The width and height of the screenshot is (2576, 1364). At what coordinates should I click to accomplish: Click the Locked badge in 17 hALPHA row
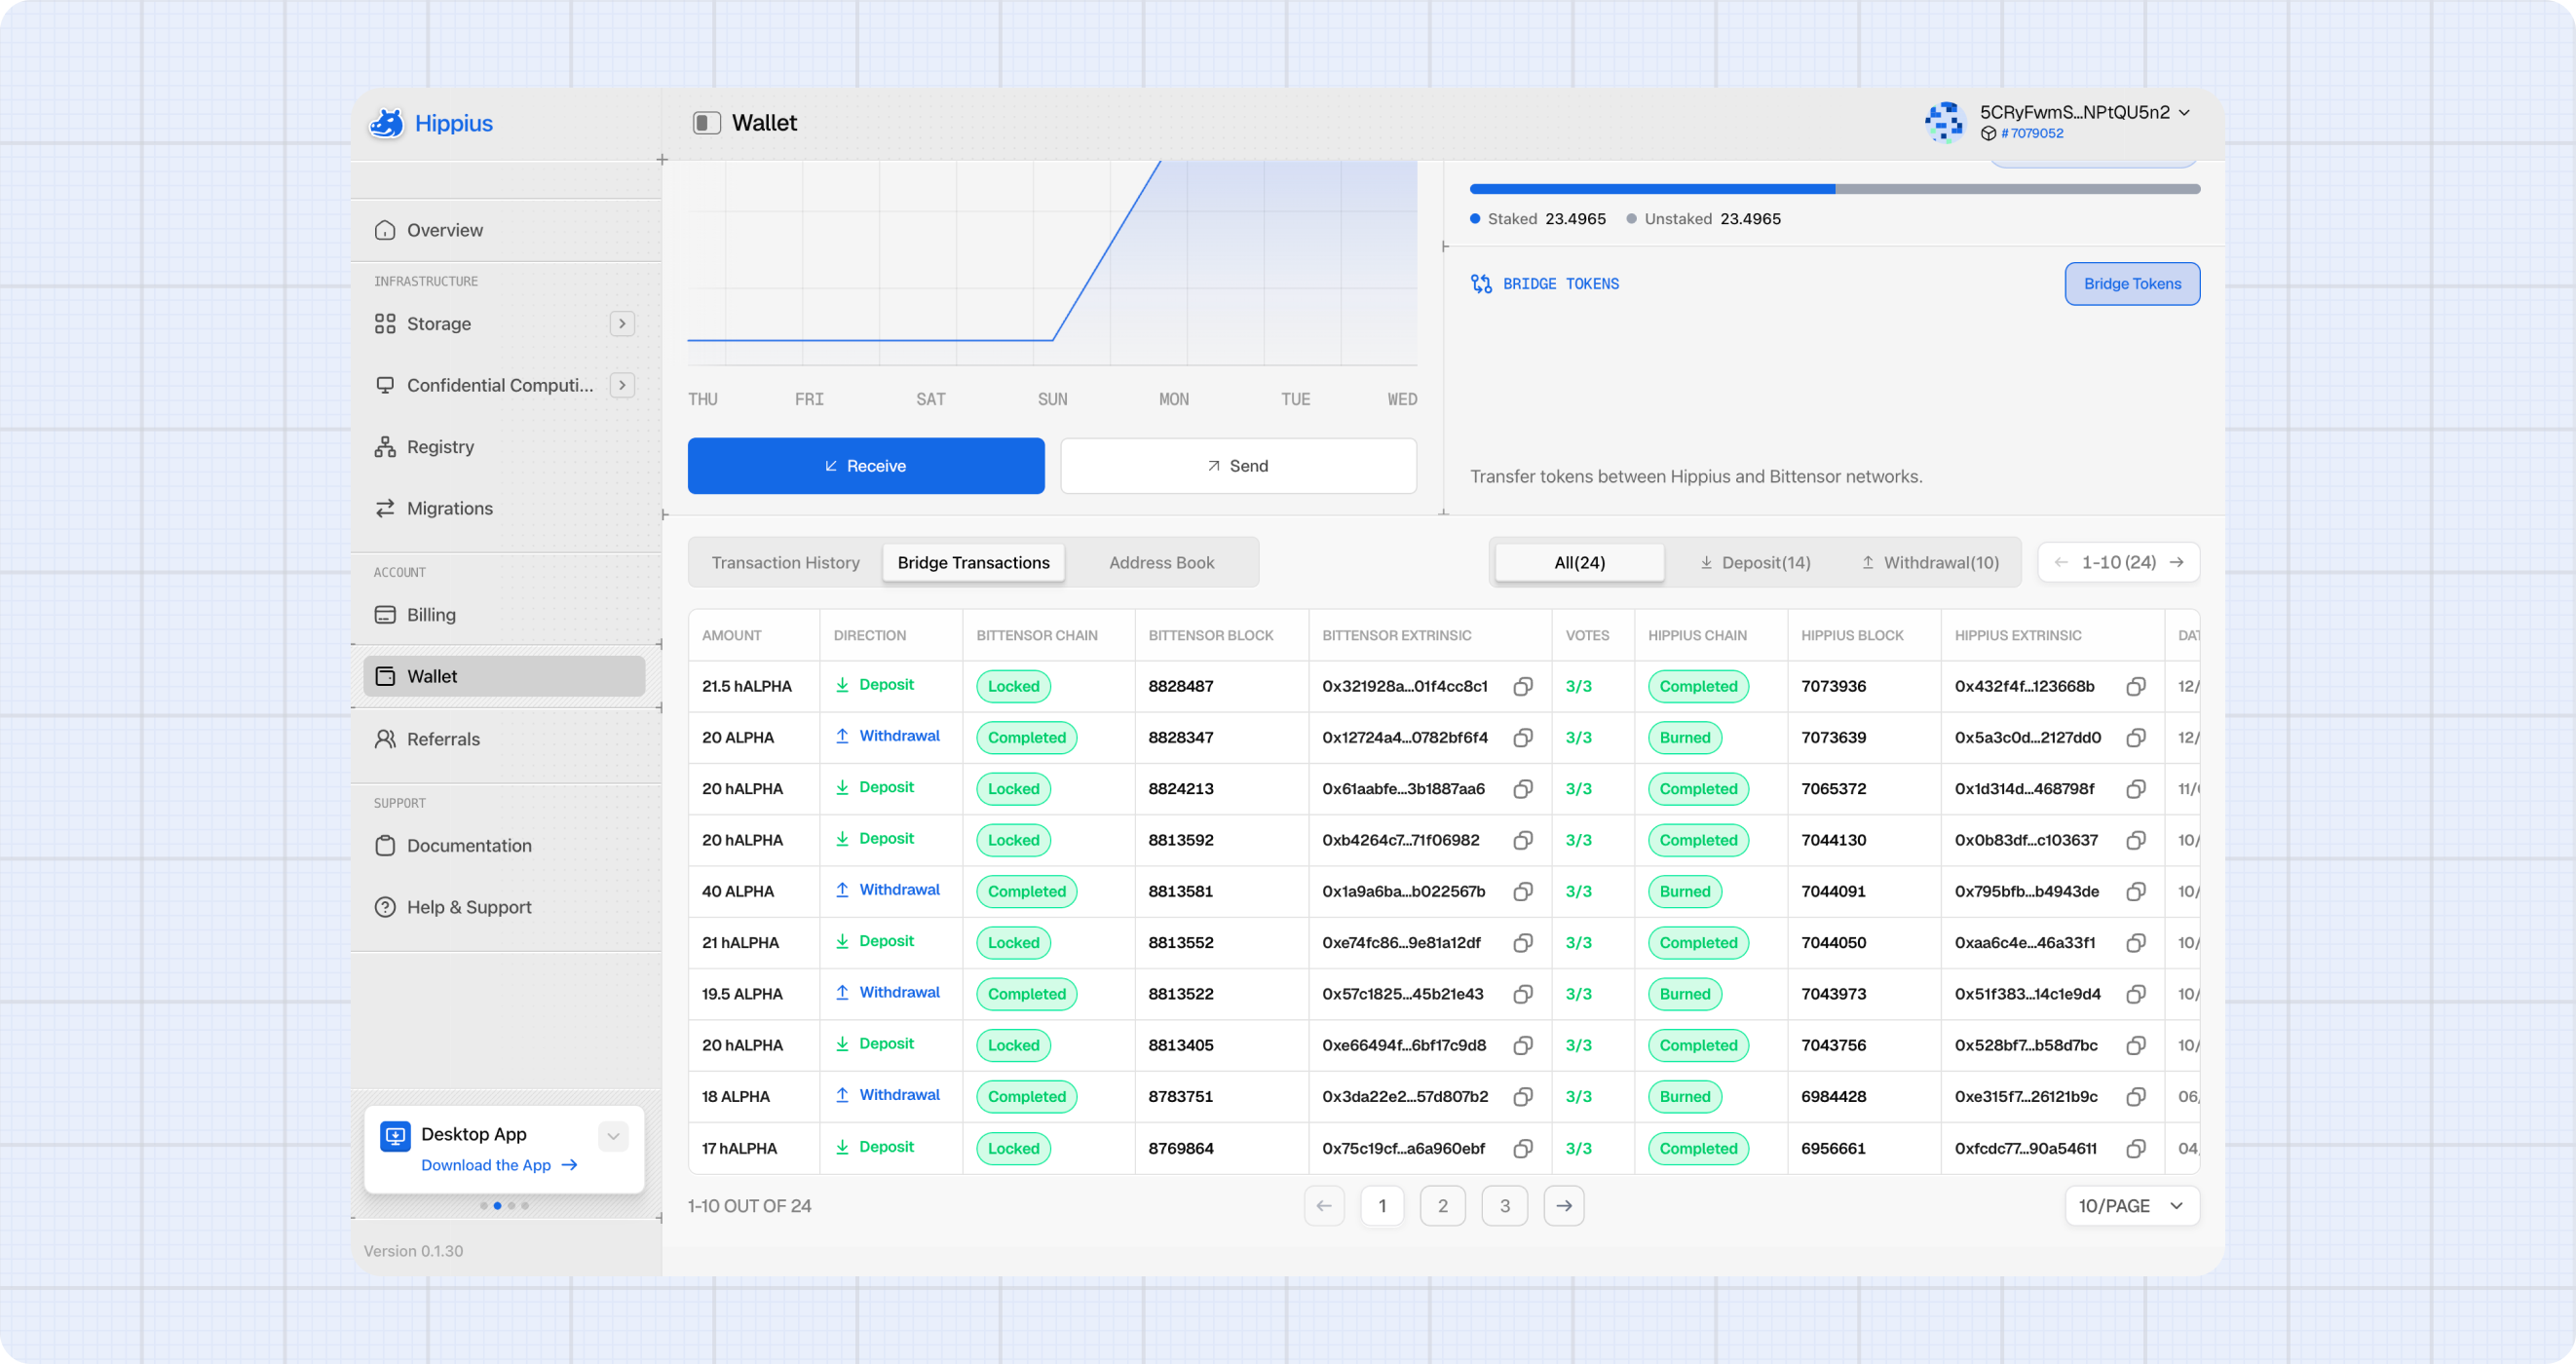tap(1013, 1149)
